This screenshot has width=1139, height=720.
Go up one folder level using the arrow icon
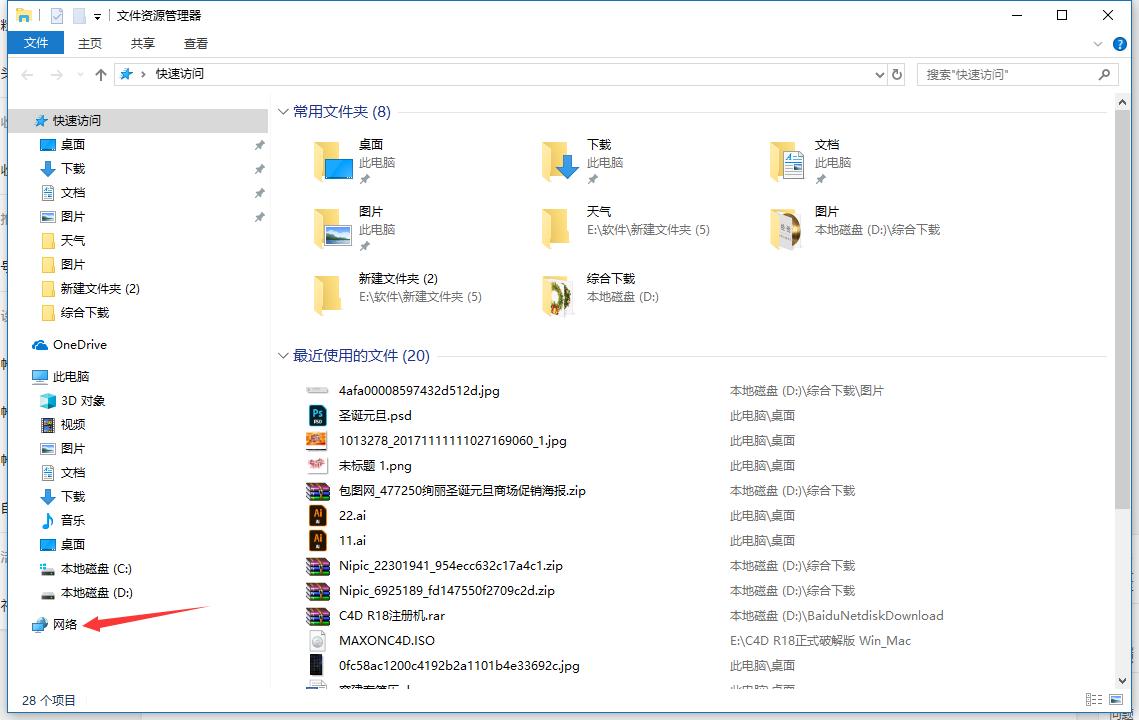point(100,74)
